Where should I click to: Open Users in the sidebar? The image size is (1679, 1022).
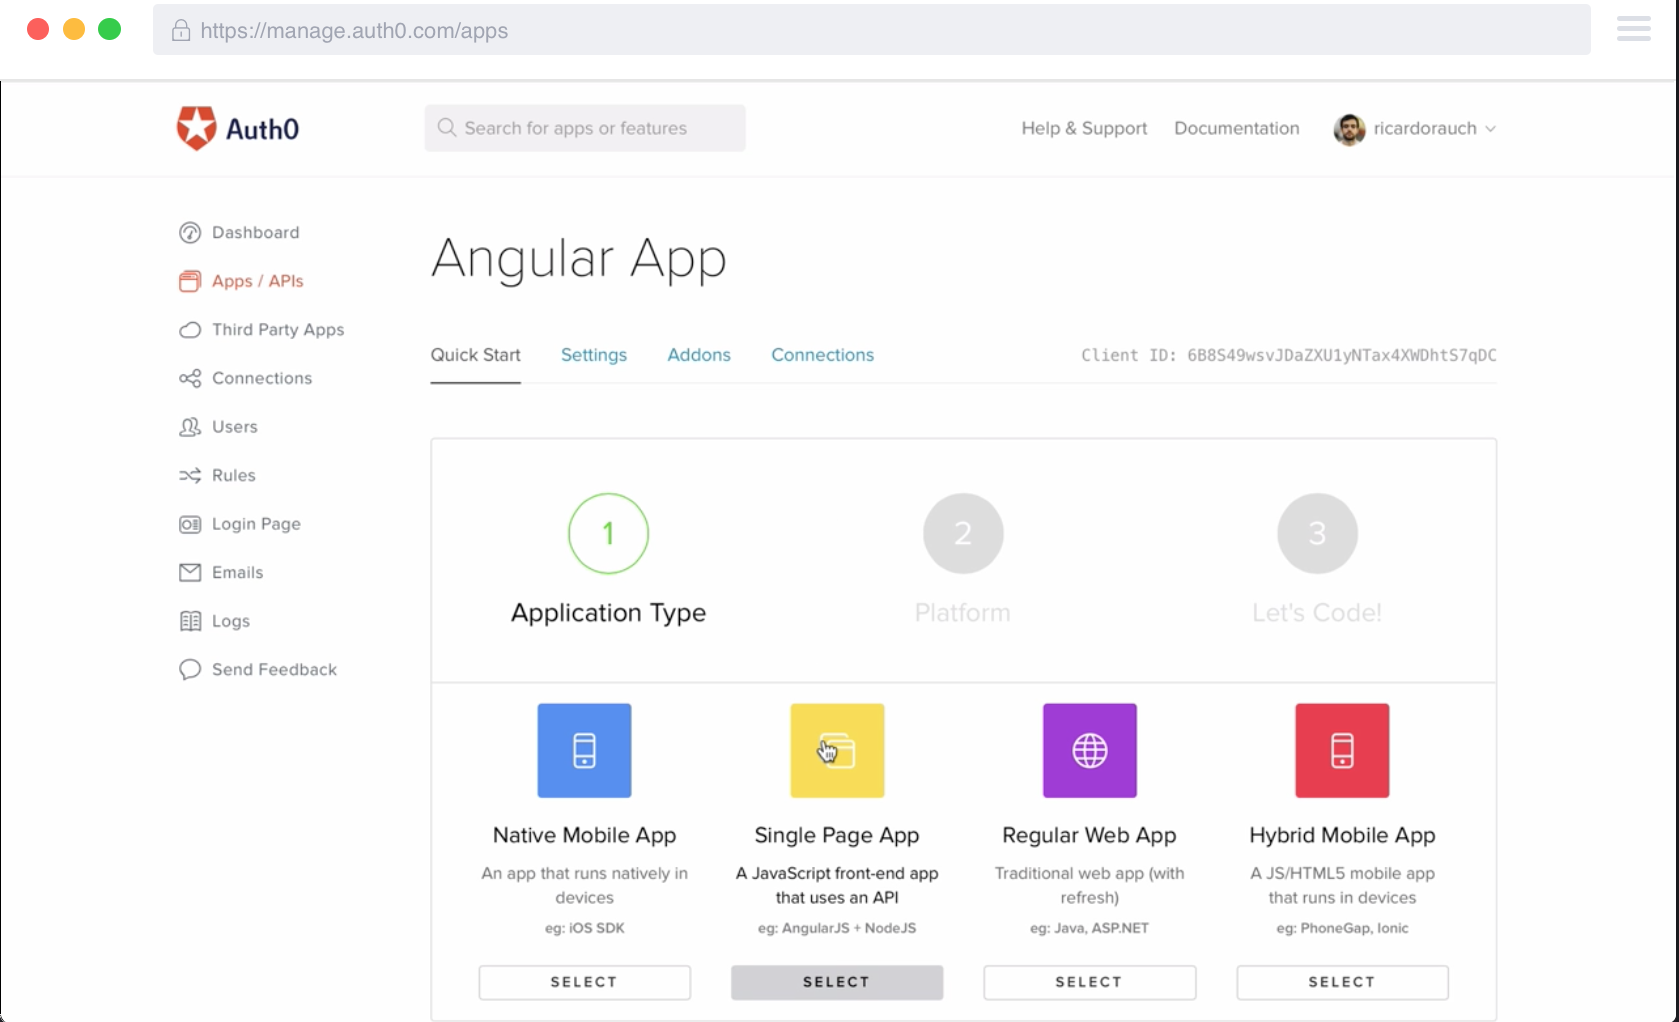coord(235,427)
